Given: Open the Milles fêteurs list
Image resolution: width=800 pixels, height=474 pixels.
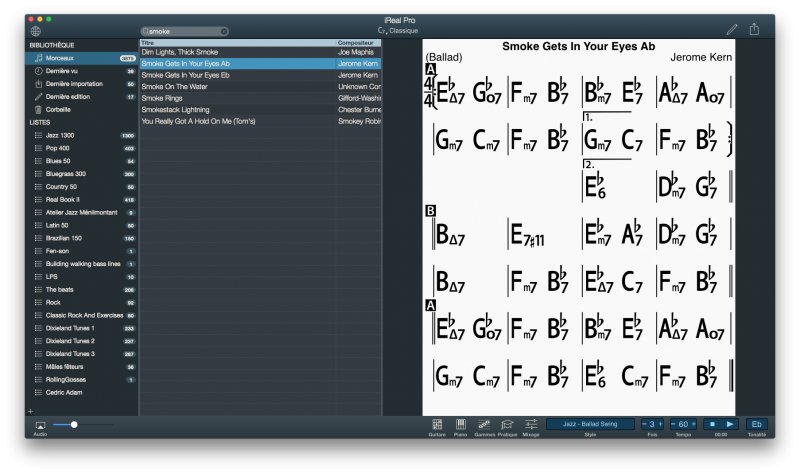Looking at the screenshot, I should [x=82, y=367].
